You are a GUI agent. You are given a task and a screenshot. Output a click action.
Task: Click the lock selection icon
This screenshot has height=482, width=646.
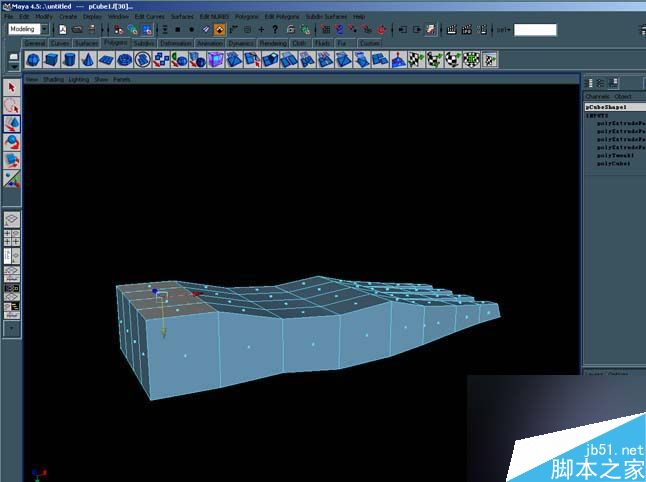[x=290, y=29]
